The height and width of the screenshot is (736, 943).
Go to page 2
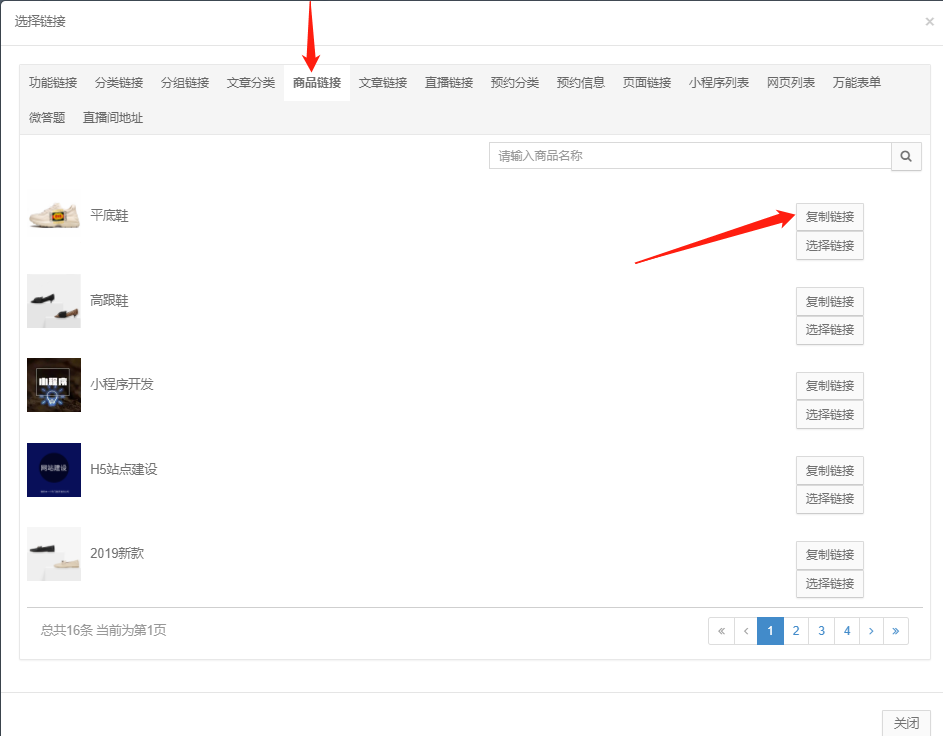click(x=796, y=631)
